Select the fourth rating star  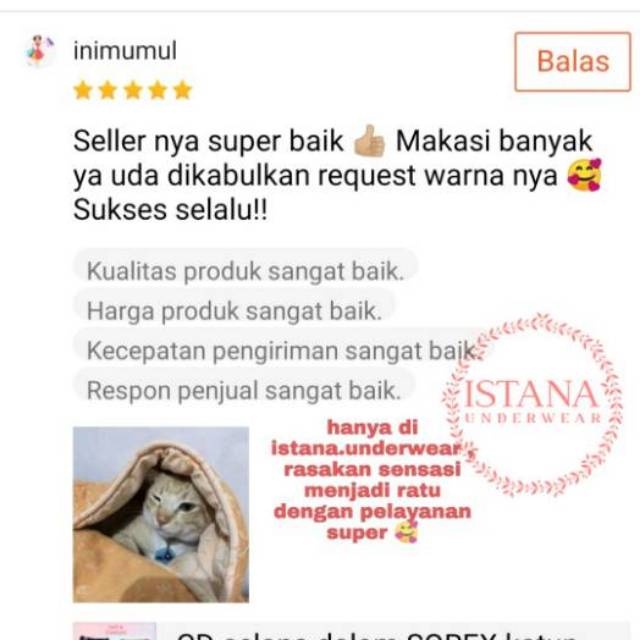158,90
